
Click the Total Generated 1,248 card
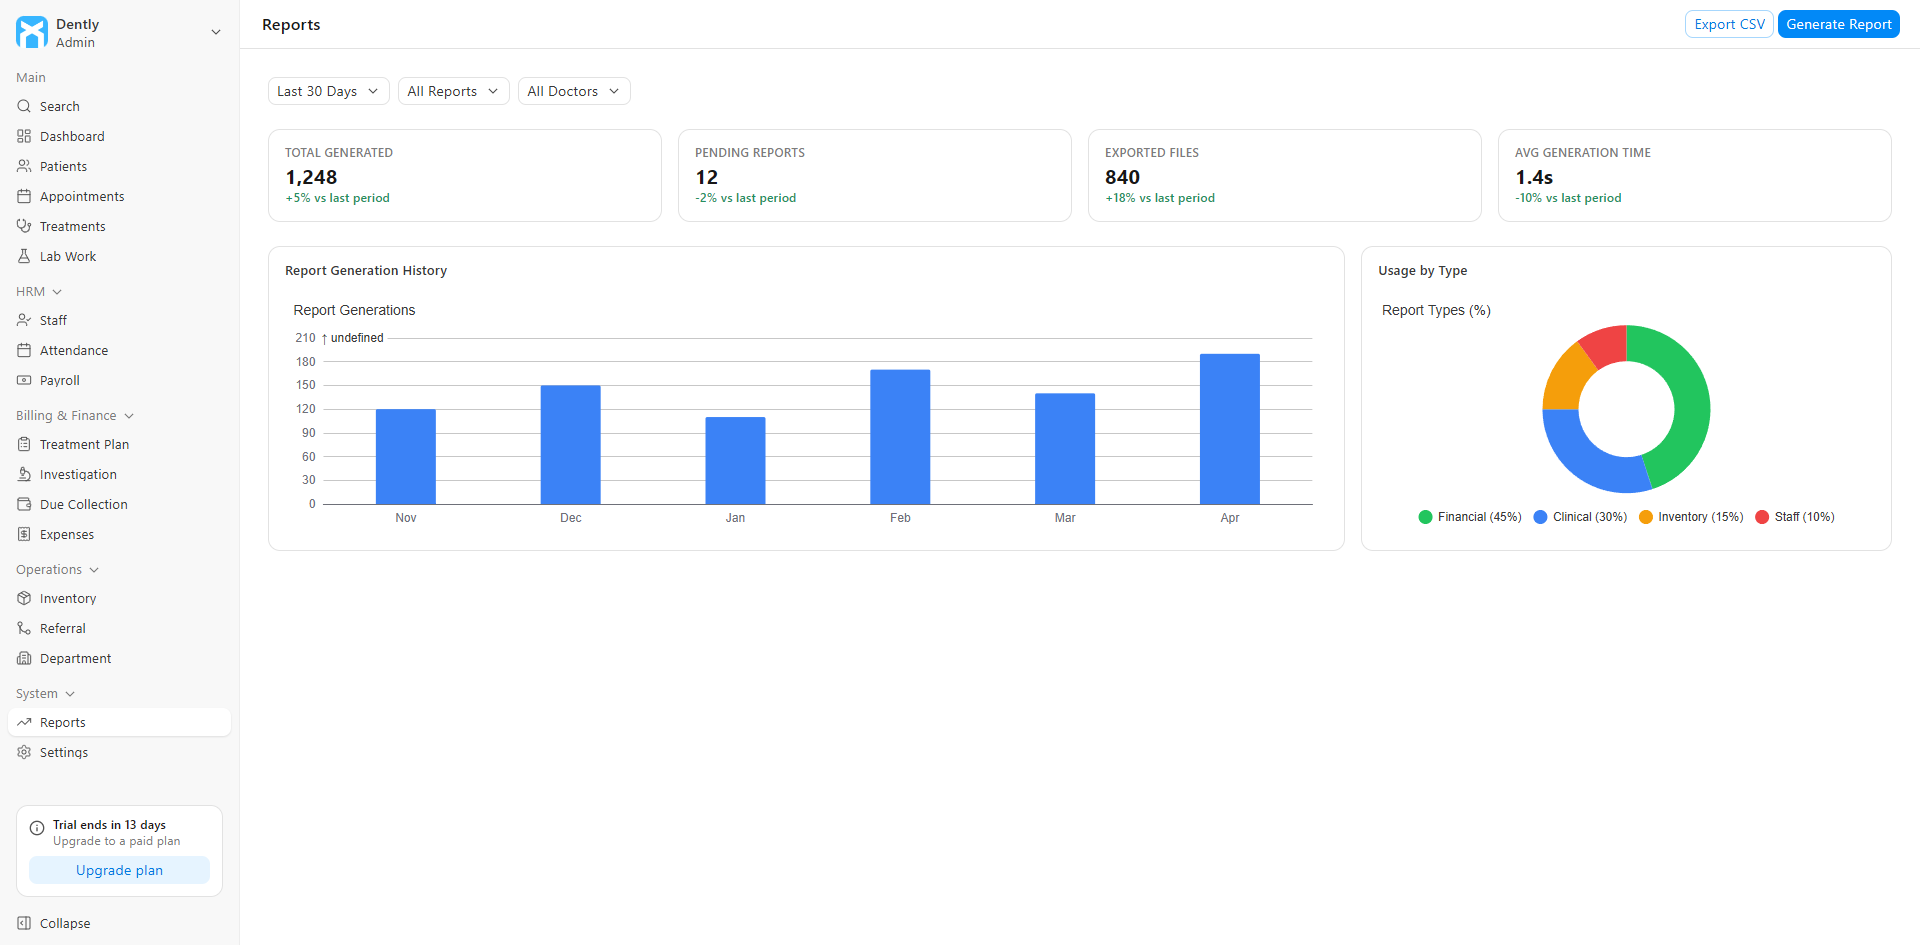point(465,175)
